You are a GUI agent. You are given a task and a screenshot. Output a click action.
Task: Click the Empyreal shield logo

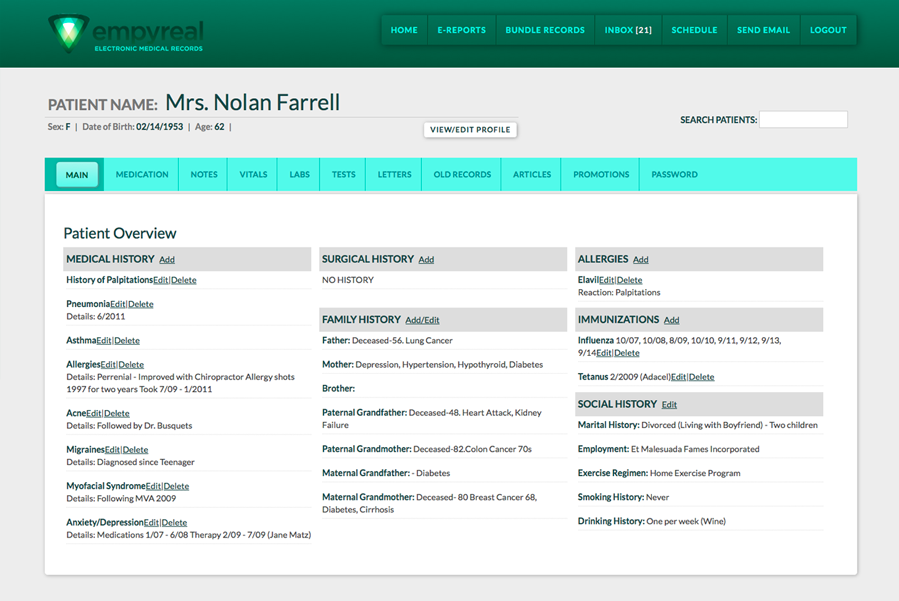pos(68,33)
